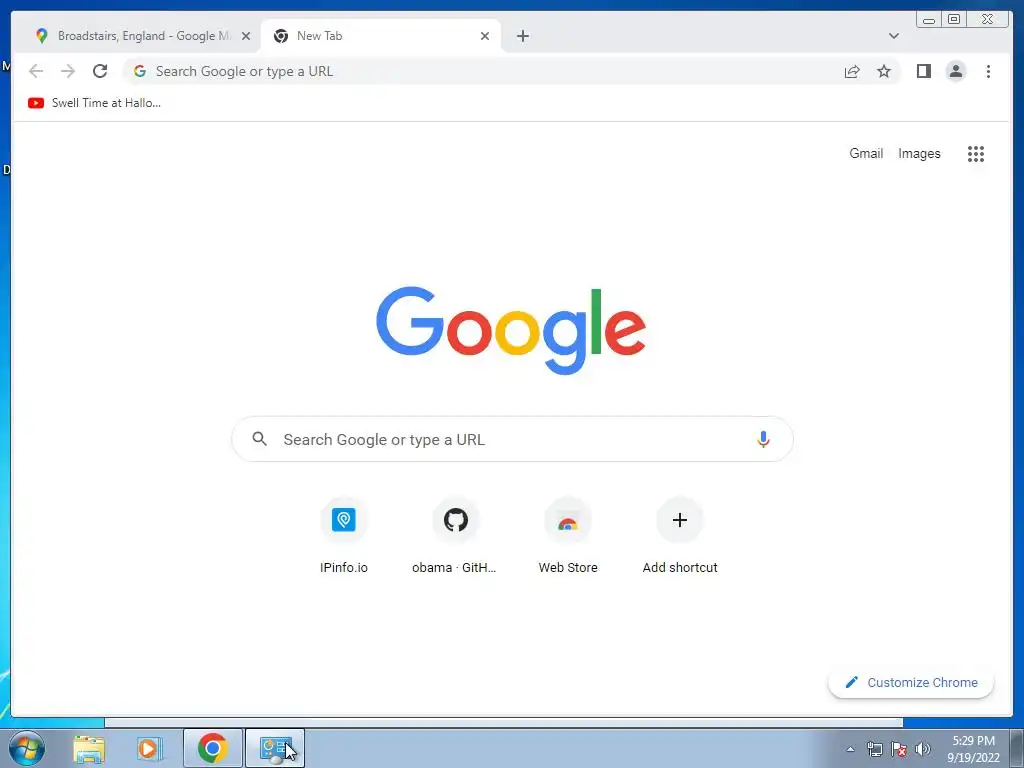Open the Web Store shortcut

tap(568, 536)
